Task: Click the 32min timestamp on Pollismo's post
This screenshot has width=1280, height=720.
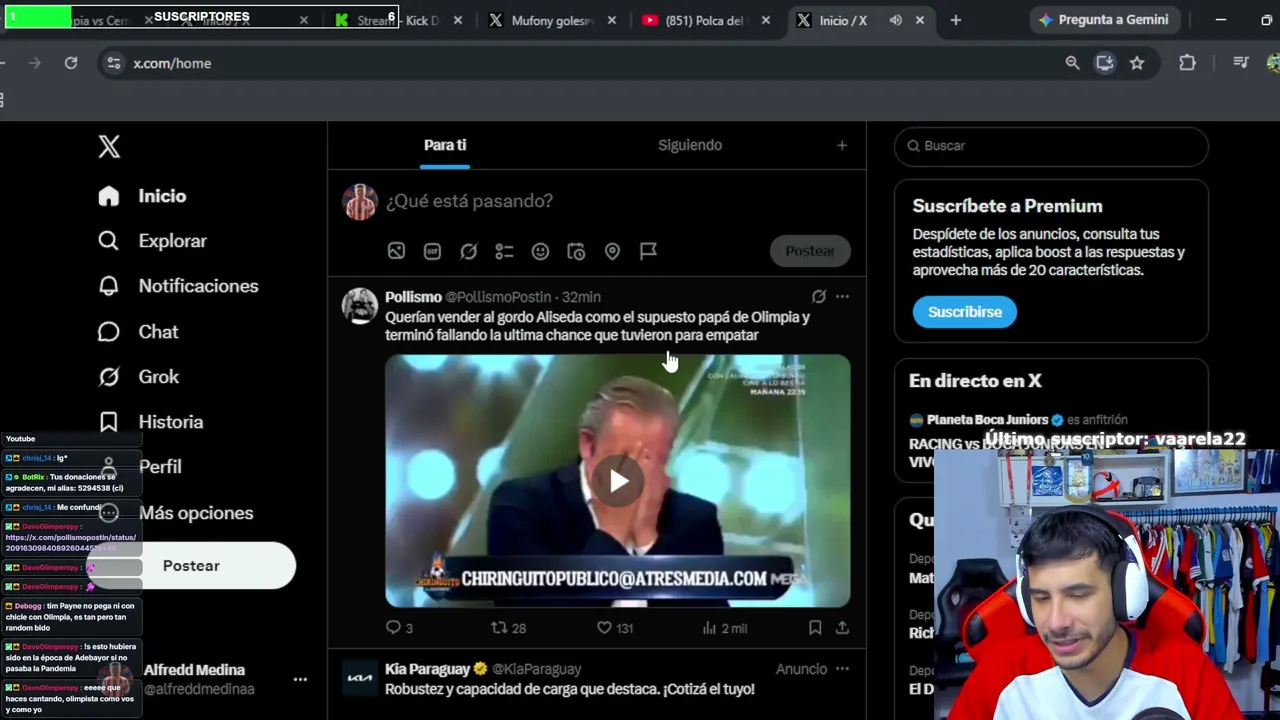Action: [581, 297]
